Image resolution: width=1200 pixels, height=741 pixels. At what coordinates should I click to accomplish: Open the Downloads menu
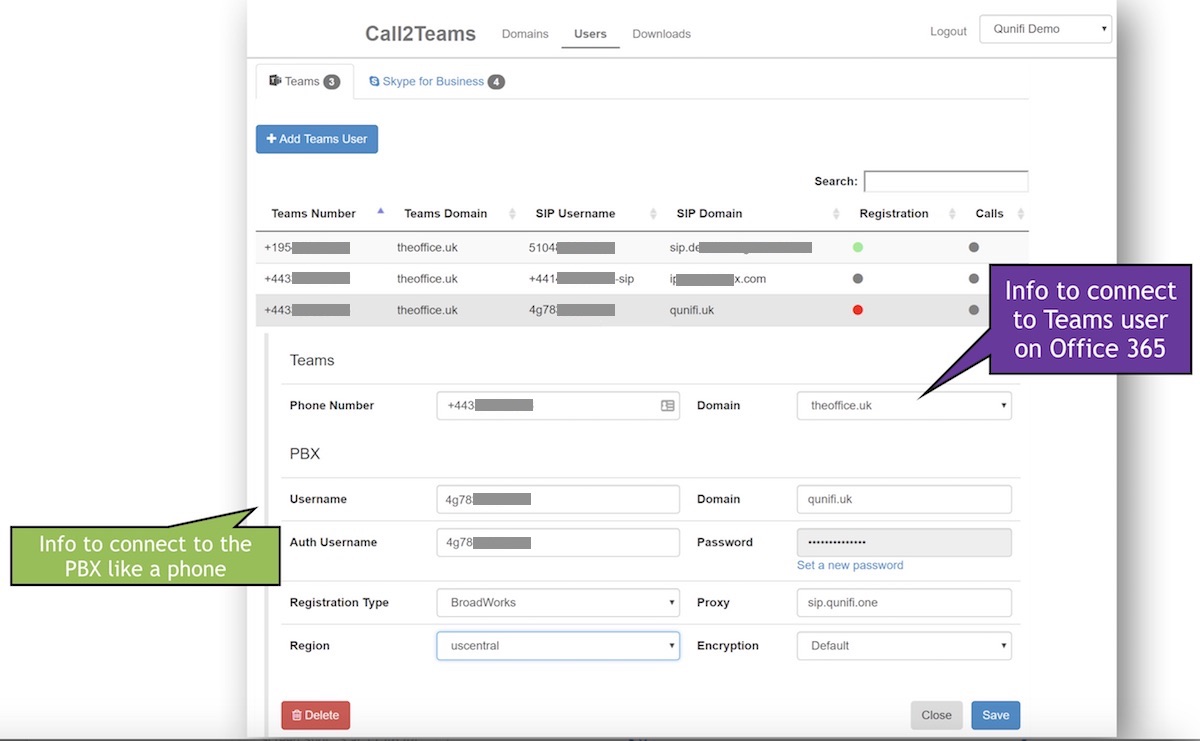(661, 34)
